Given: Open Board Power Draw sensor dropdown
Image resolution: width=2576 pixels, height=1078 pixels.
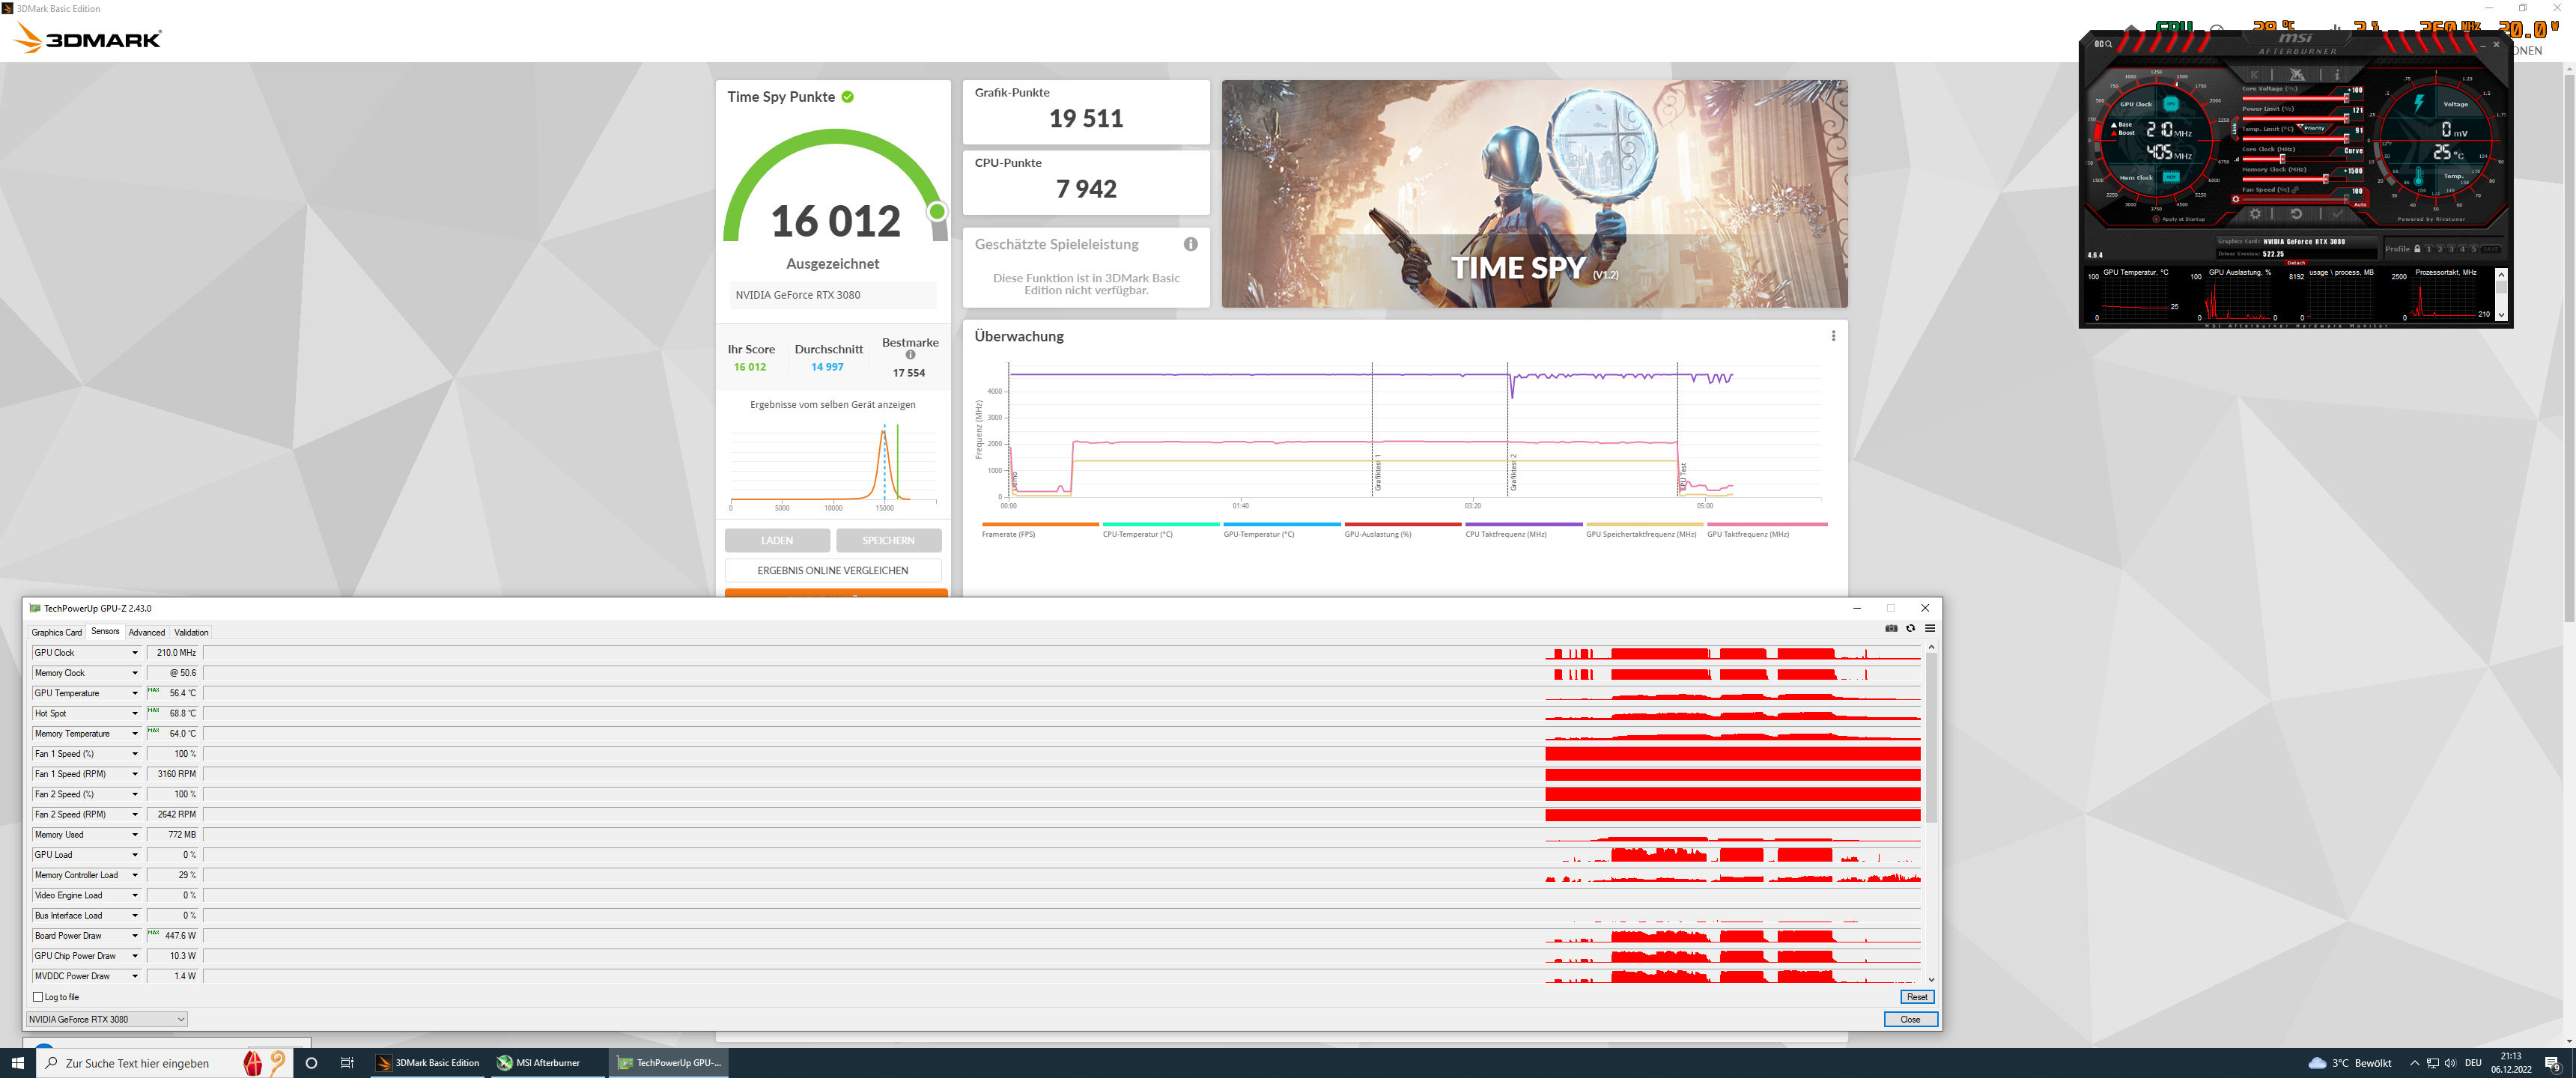Looking at the screenshot, I should (135, 936).
